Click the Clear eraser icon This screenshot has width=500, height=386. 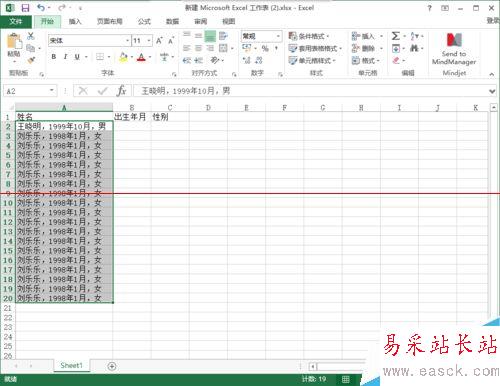point(396,60)
